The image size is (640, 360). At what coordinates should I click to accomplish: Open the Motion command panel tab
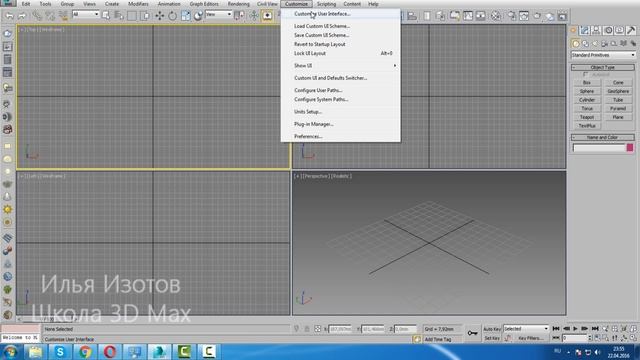(x=608, y=30)
